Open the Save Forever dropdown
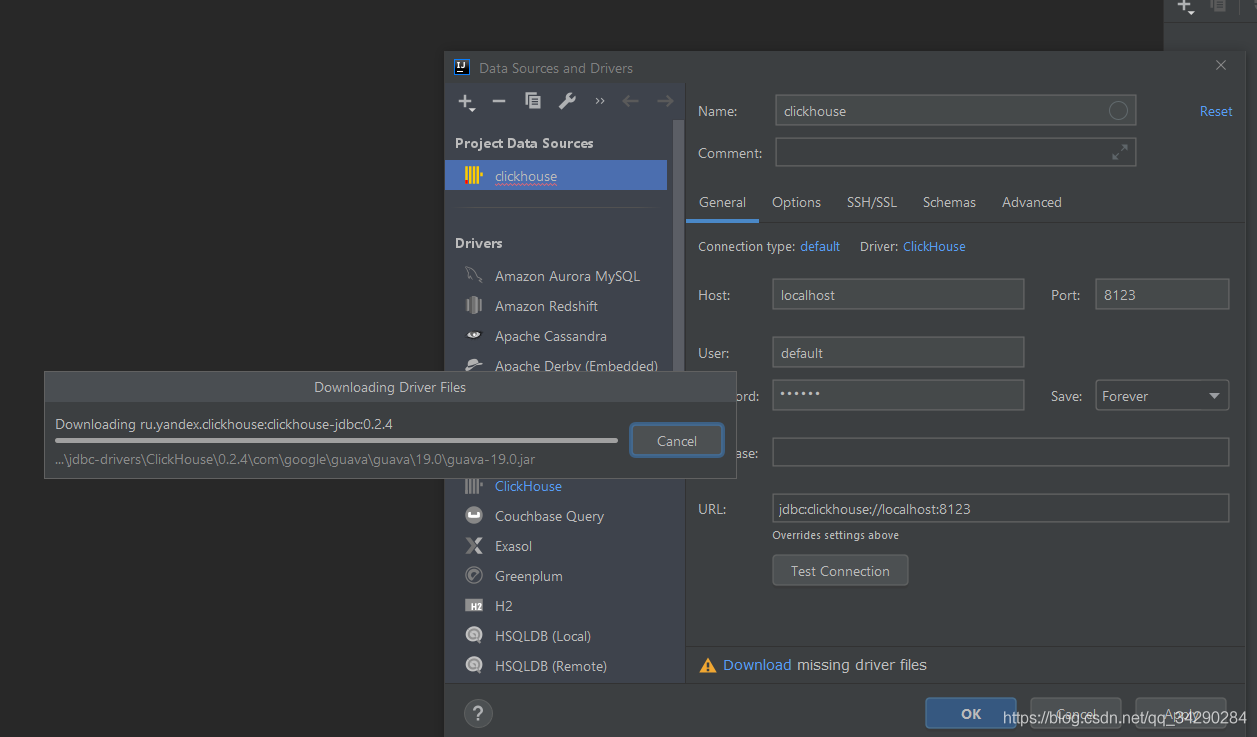The height and width of the screenshot is (737, 1257). pyautogui.click(x=1162, y=395)
